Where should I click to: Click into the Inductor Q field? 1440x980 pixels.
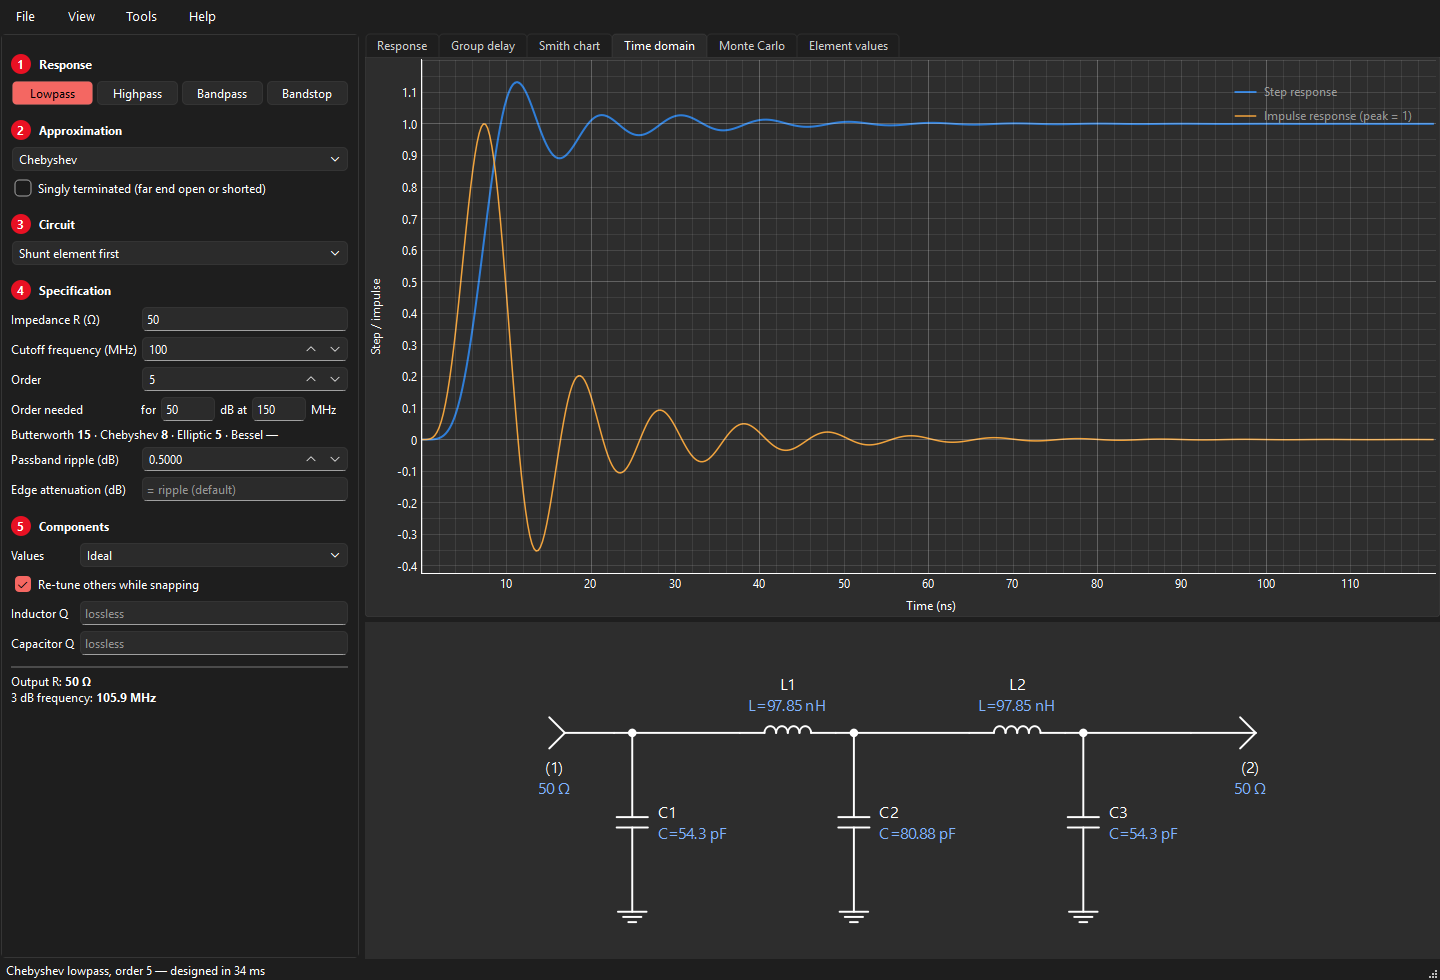[214, 613]
